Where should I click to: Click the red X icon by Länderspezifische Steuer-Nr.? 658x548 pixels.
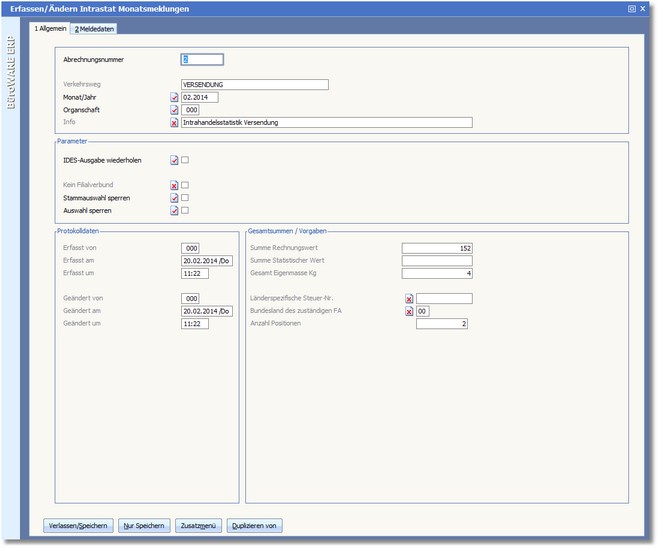click(409, 298)
